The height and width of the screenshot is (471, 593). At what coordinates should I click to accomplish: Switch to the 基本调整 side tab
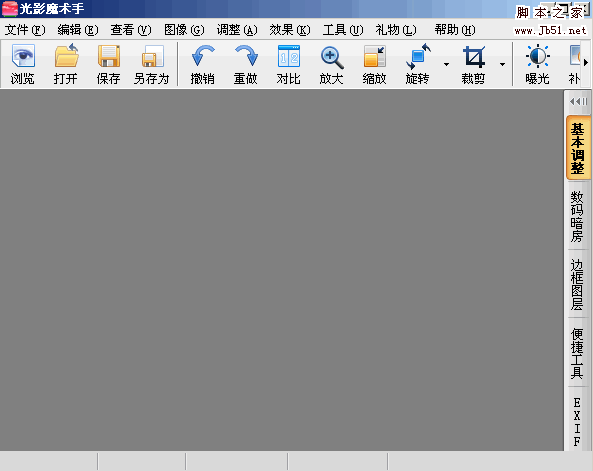[577, 148]
